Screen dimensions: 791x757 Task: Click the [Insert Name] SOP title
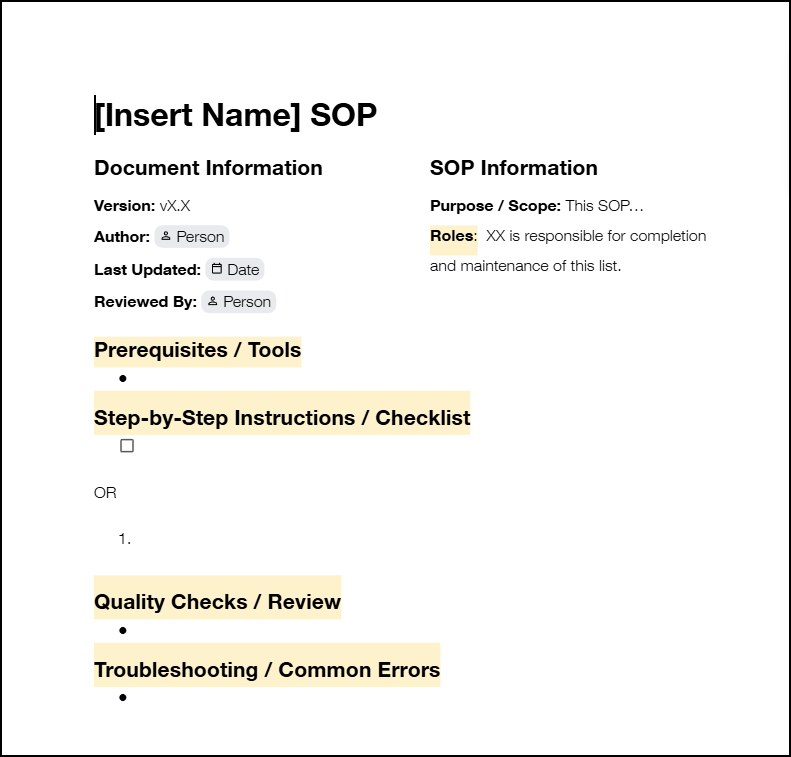[x=236, y=115]
